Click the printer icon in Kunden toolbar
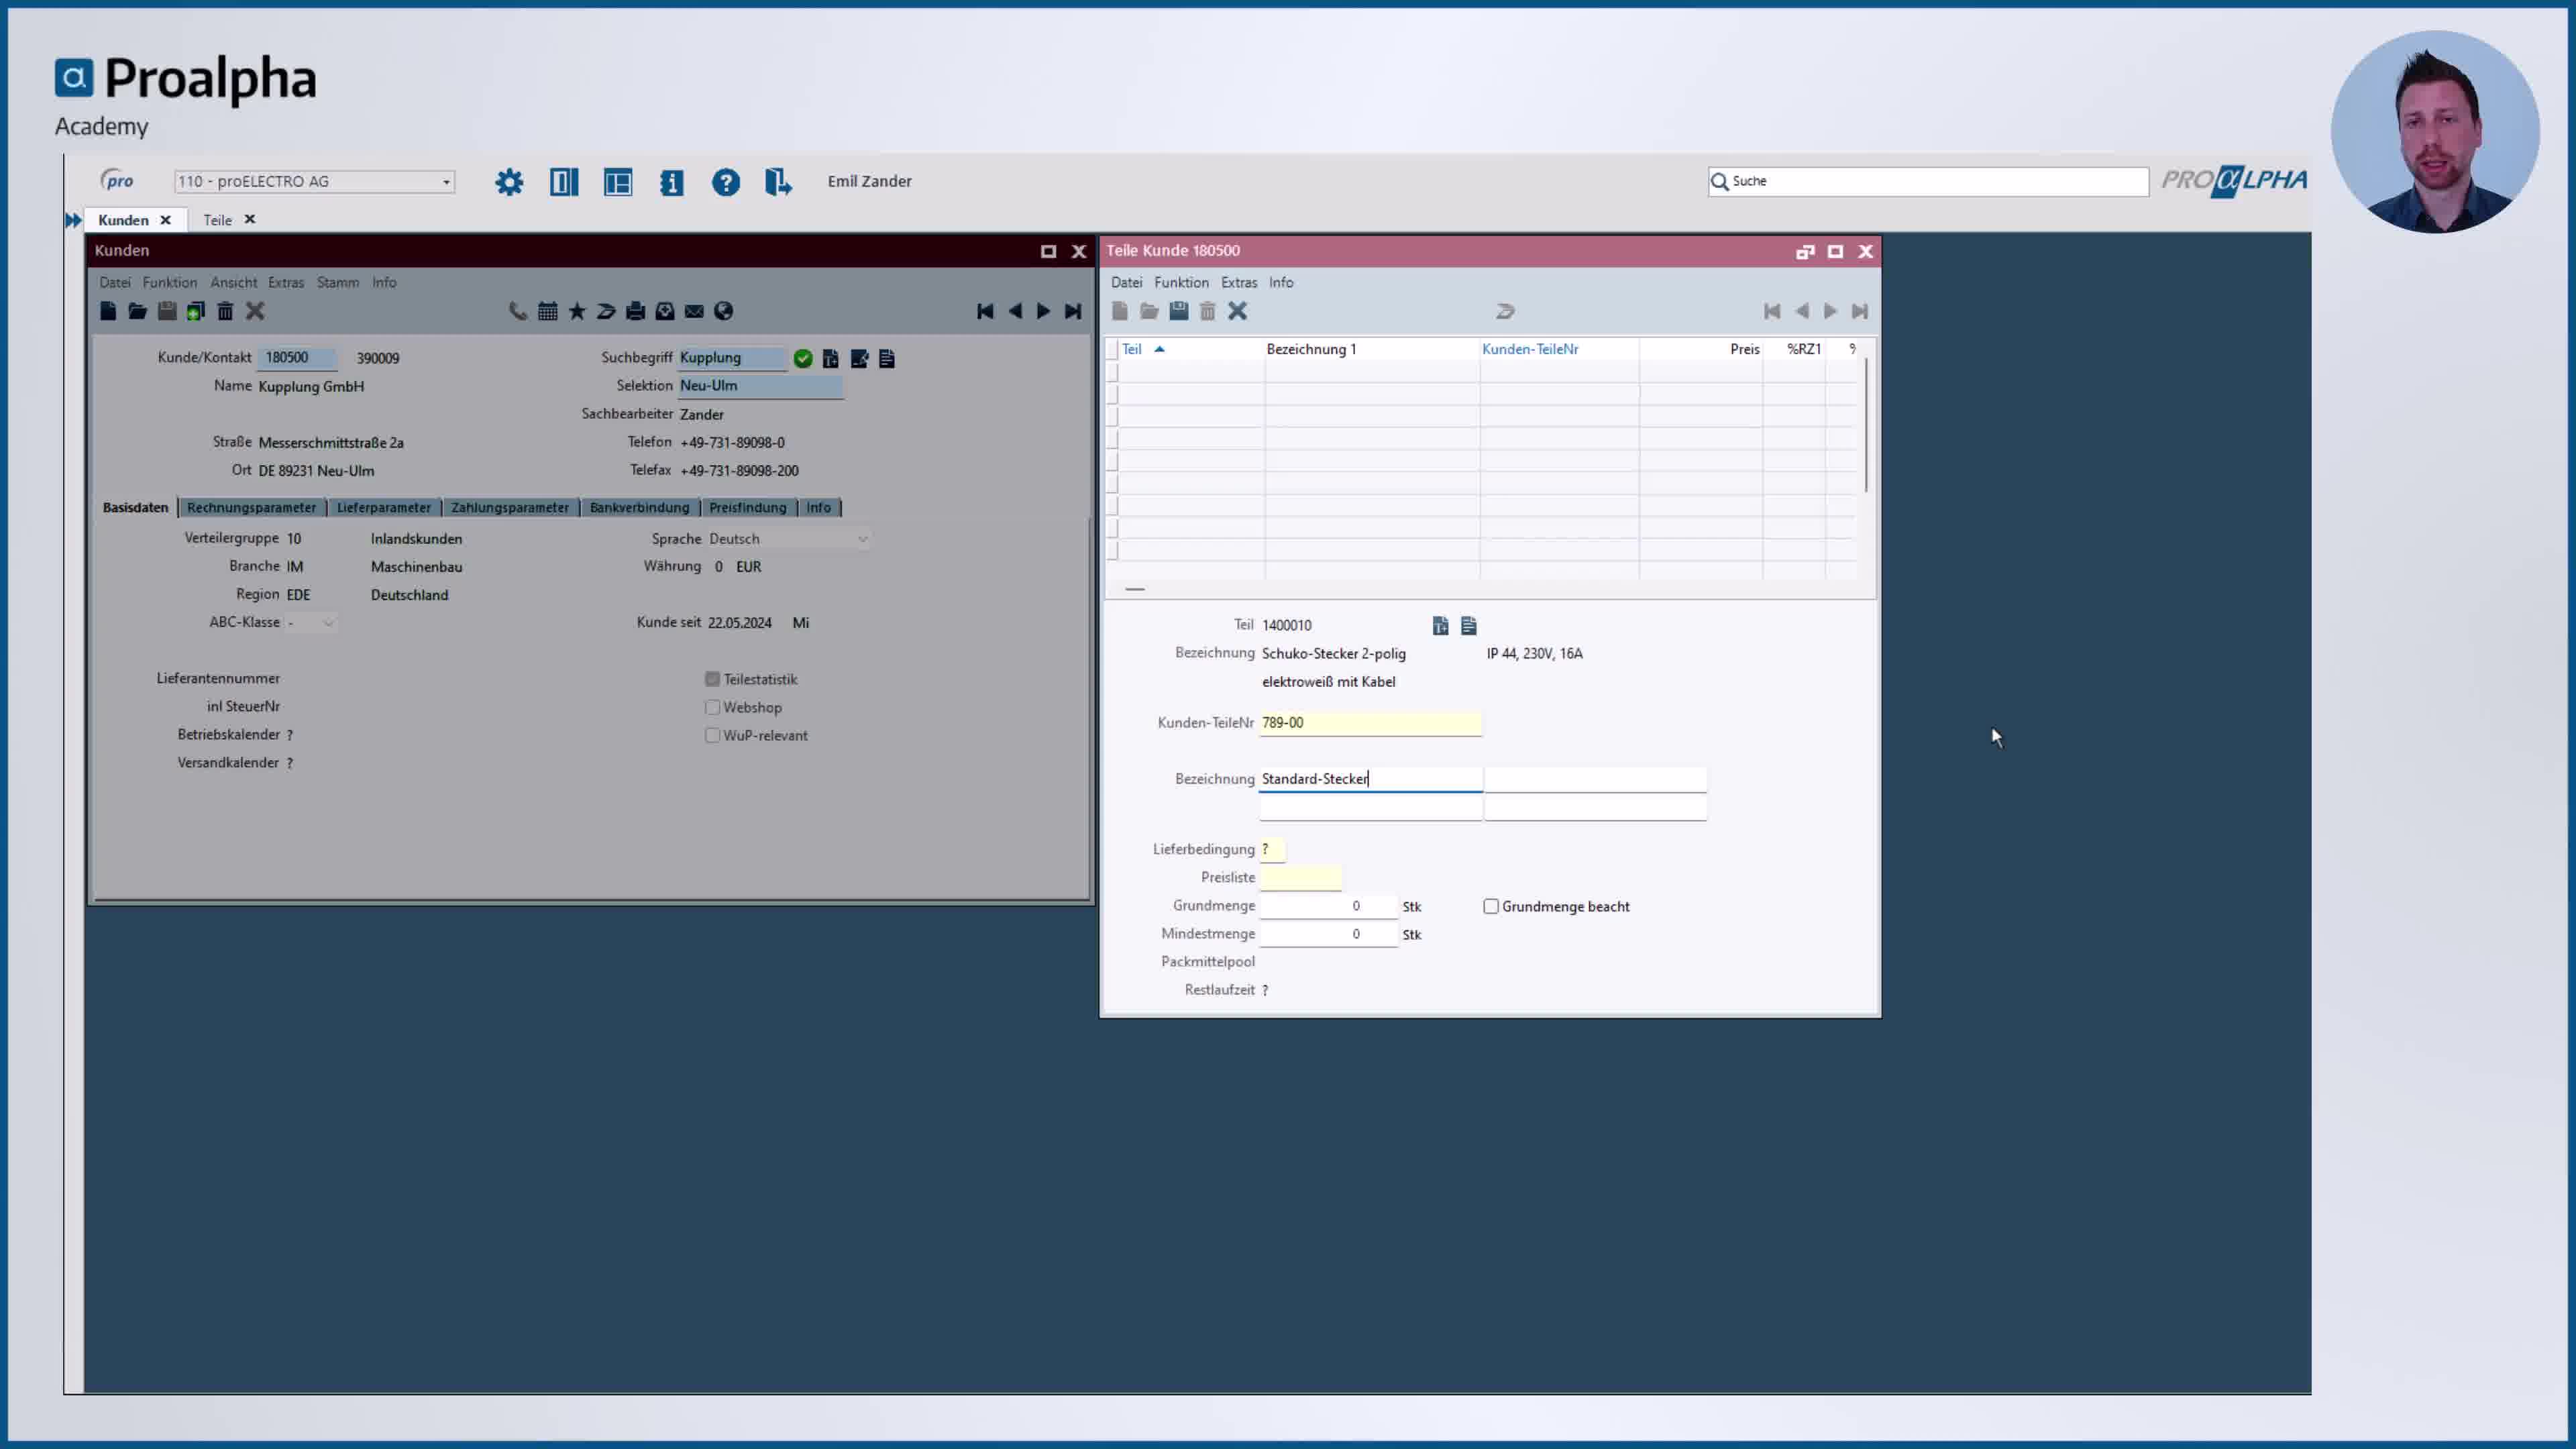Image resolution: width=2576 pixels, height=1449 pixels. coord(635,312)
